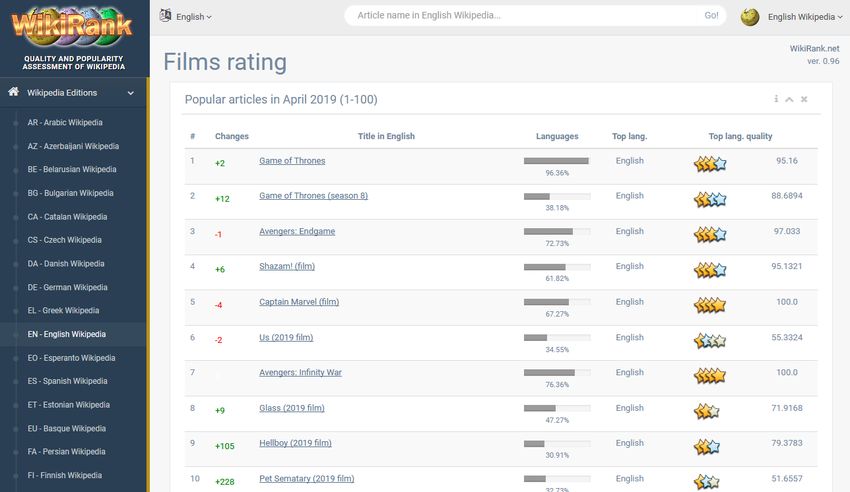Image resolution: width=850 pixels, height=492 pixels.
Task: Click the star rating for Us (2019 film)
Action: point(710,341)
